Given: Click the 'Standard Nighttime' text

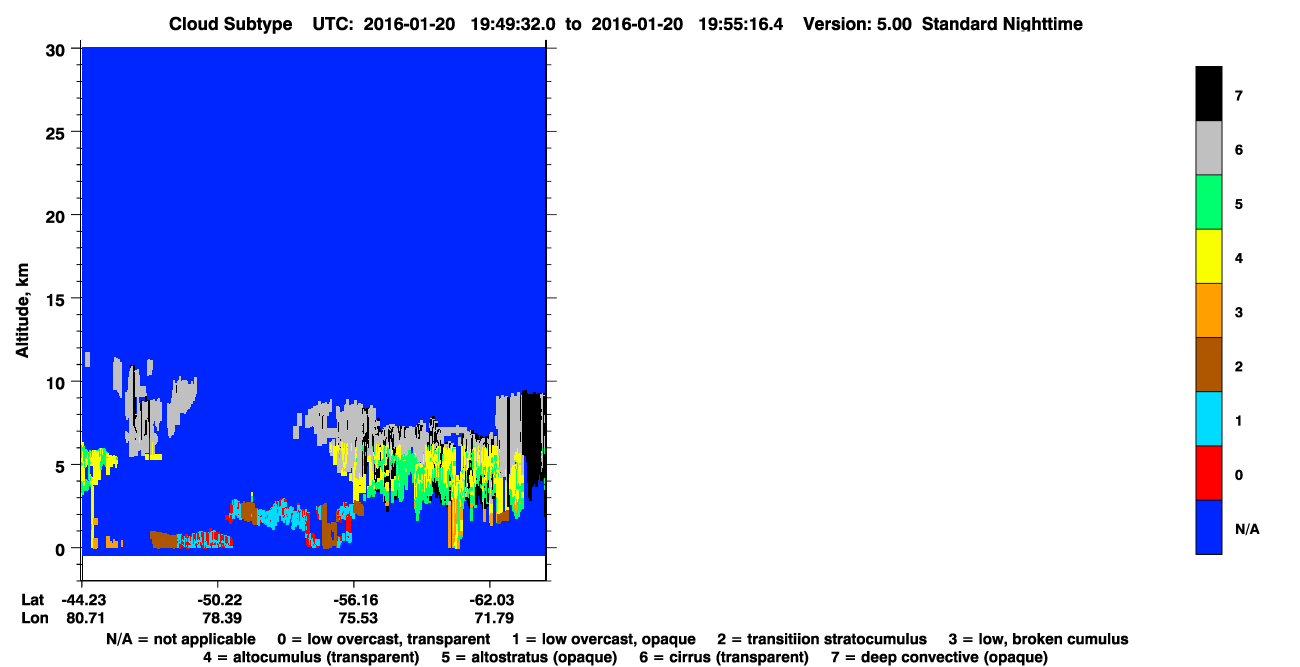Looking at the screenshot, I should 1002,24.
